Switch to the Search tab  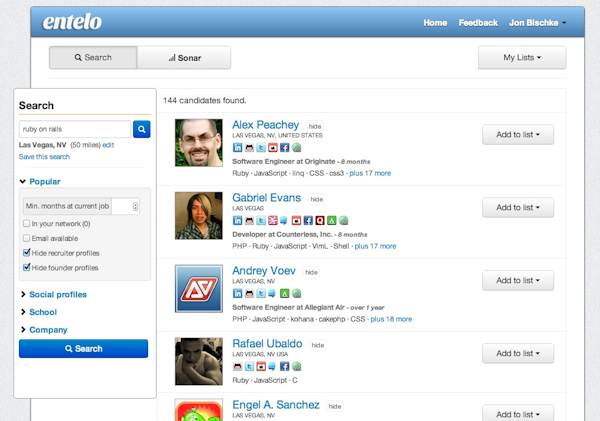[93, 57]
